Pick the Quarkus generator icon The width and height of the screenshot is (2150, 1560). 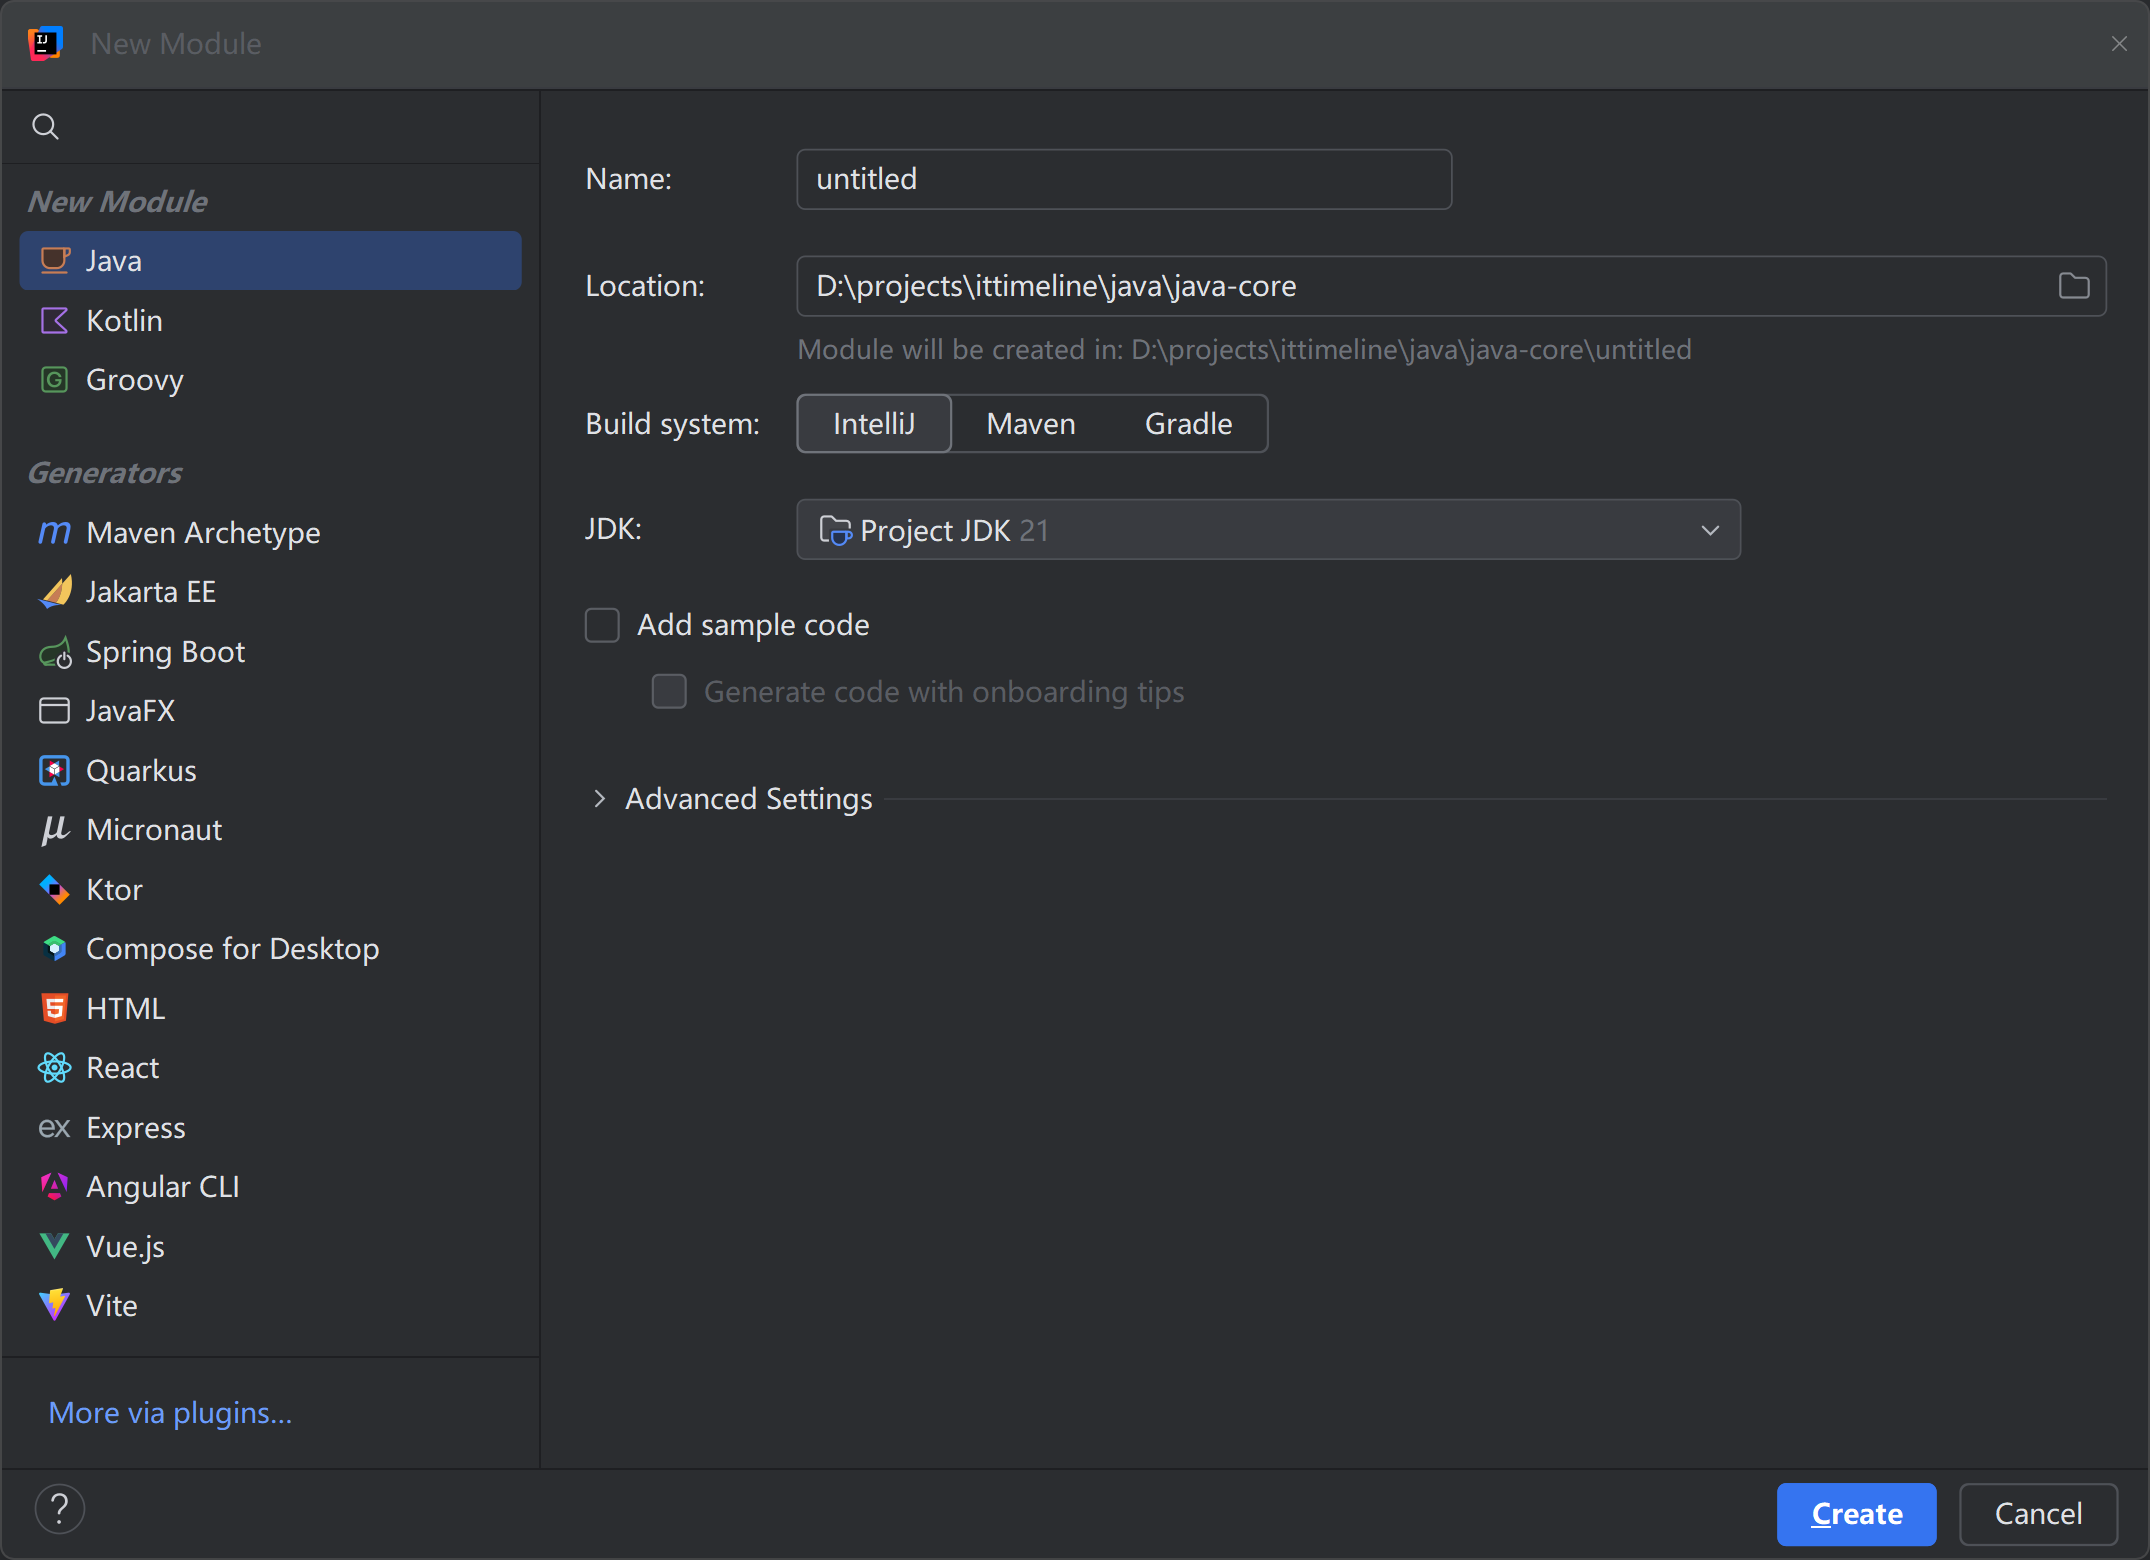tap(54, 771)
